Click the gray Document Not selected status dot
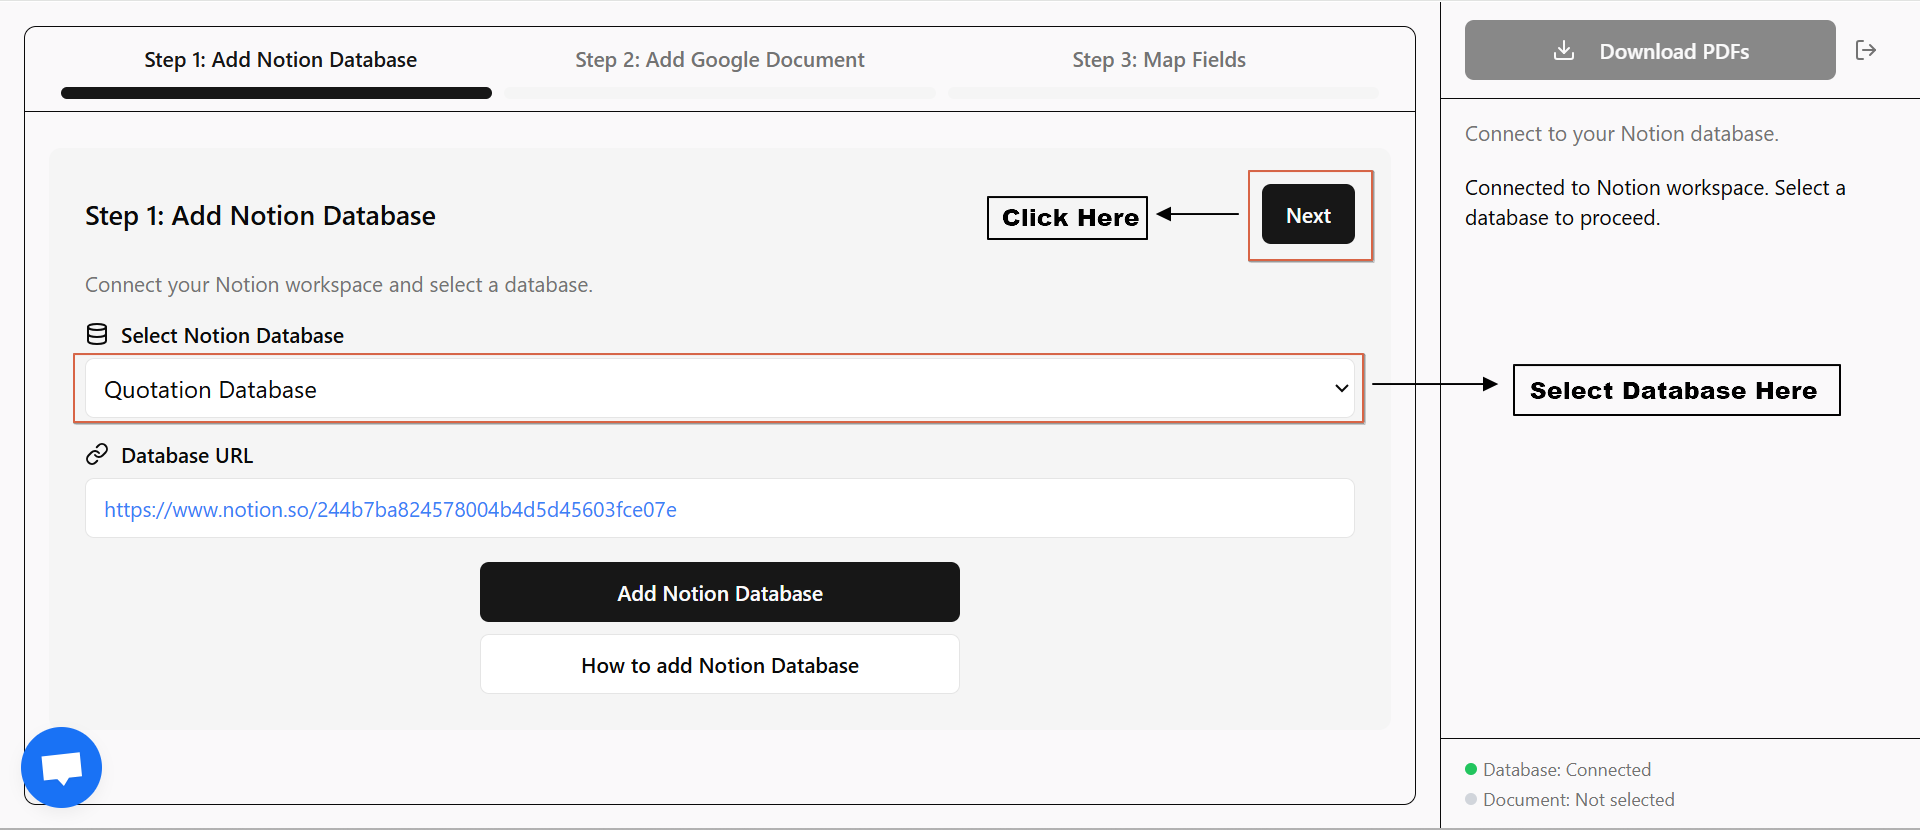Viewport: 1920px width, 830px height. [x=1471, y=799]
